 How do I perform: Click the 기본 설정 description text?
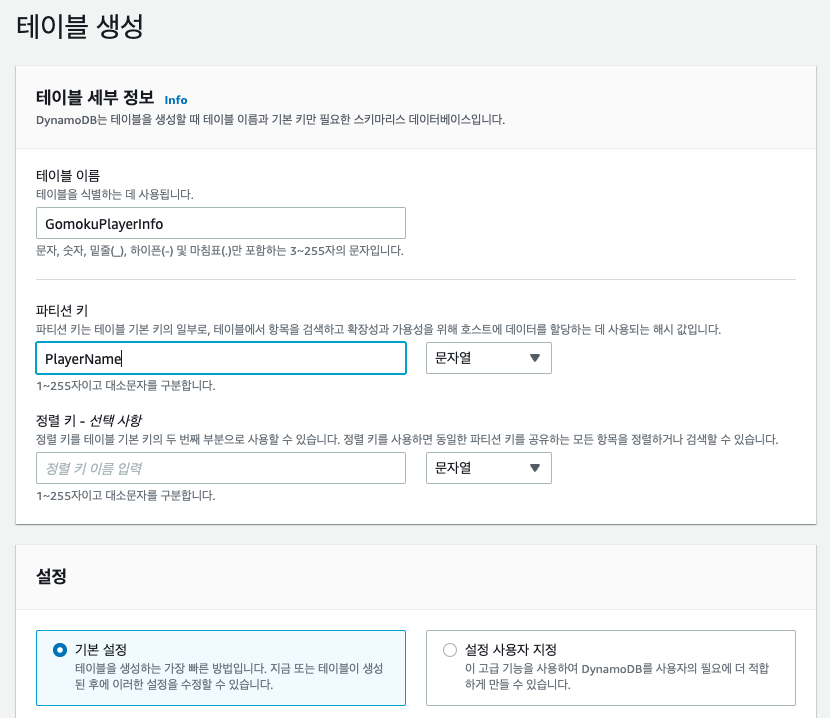pyautogui.click(x=229, y=676)
